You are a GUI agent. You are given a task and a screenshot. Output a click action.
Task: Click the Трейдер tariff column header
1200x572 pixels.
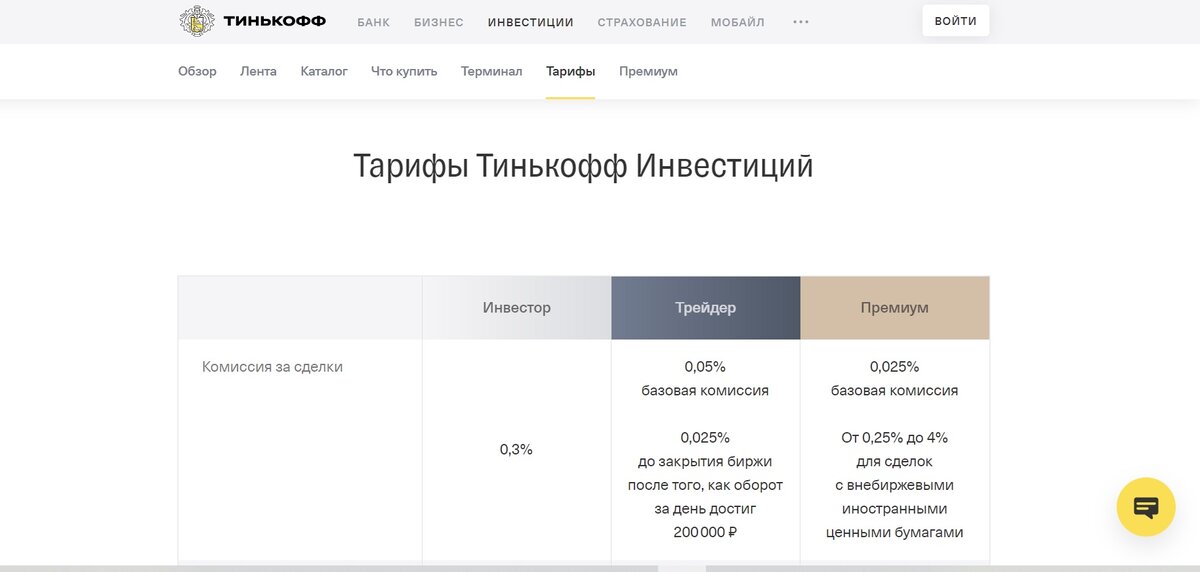(706, 308)
